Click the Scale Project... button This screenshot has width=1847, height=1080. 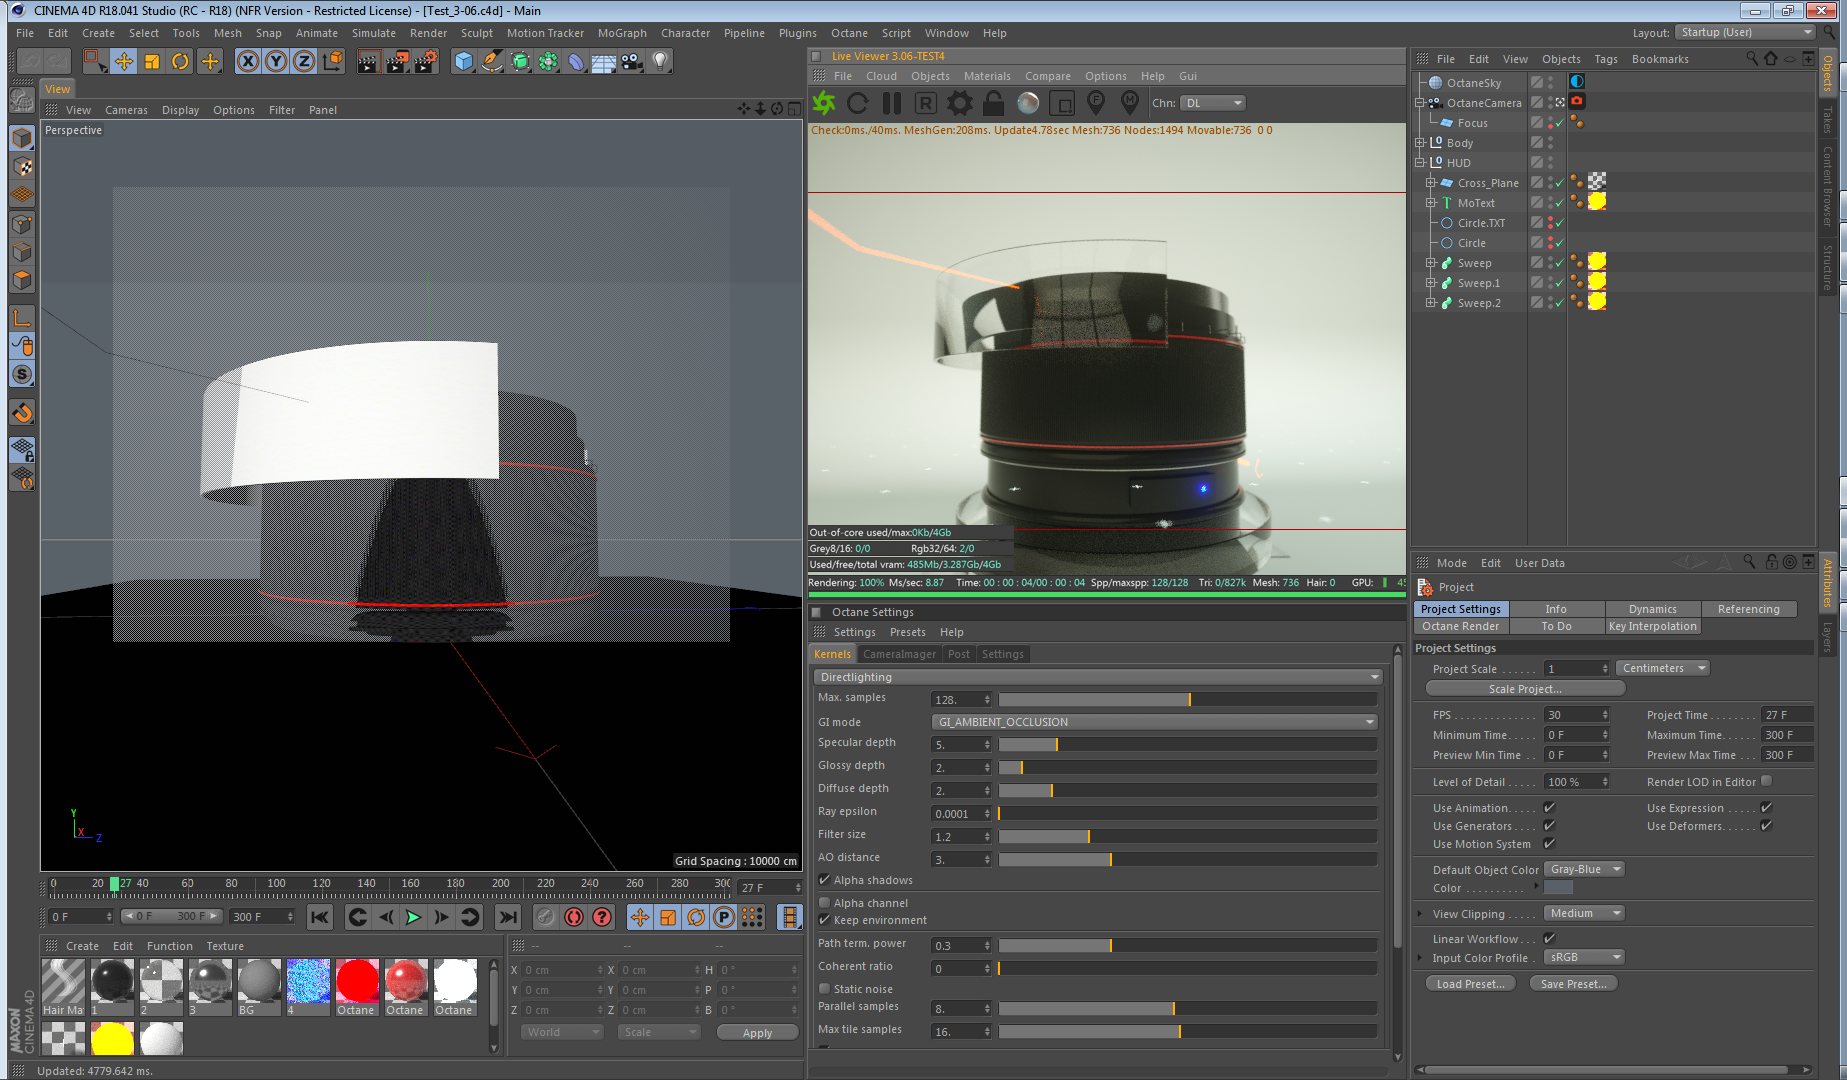[1524, 689]
